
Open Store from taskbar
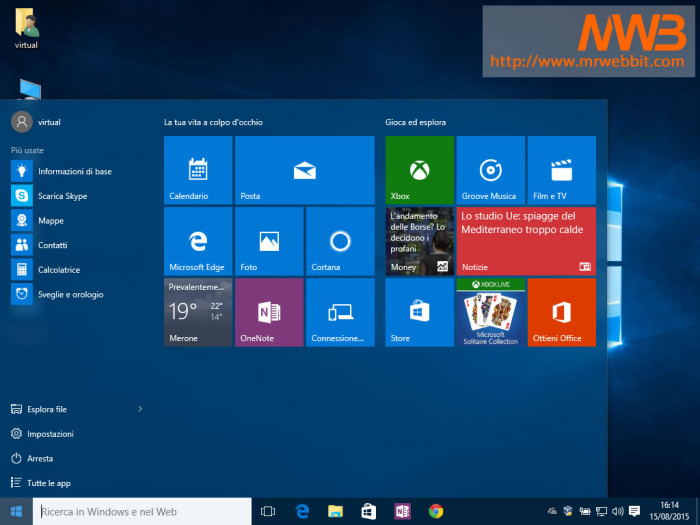(369, 511)
